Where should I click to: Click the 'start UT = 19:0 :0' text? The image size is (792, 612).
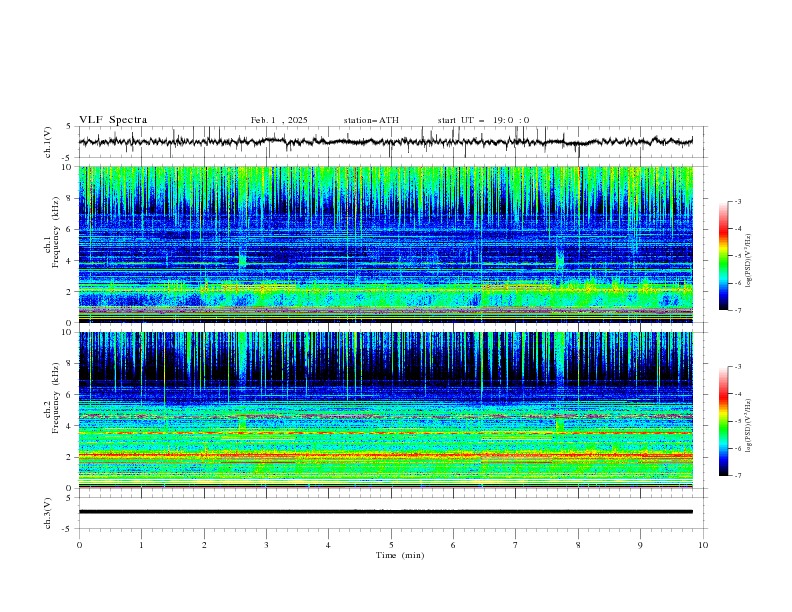[x=483, y=120]
